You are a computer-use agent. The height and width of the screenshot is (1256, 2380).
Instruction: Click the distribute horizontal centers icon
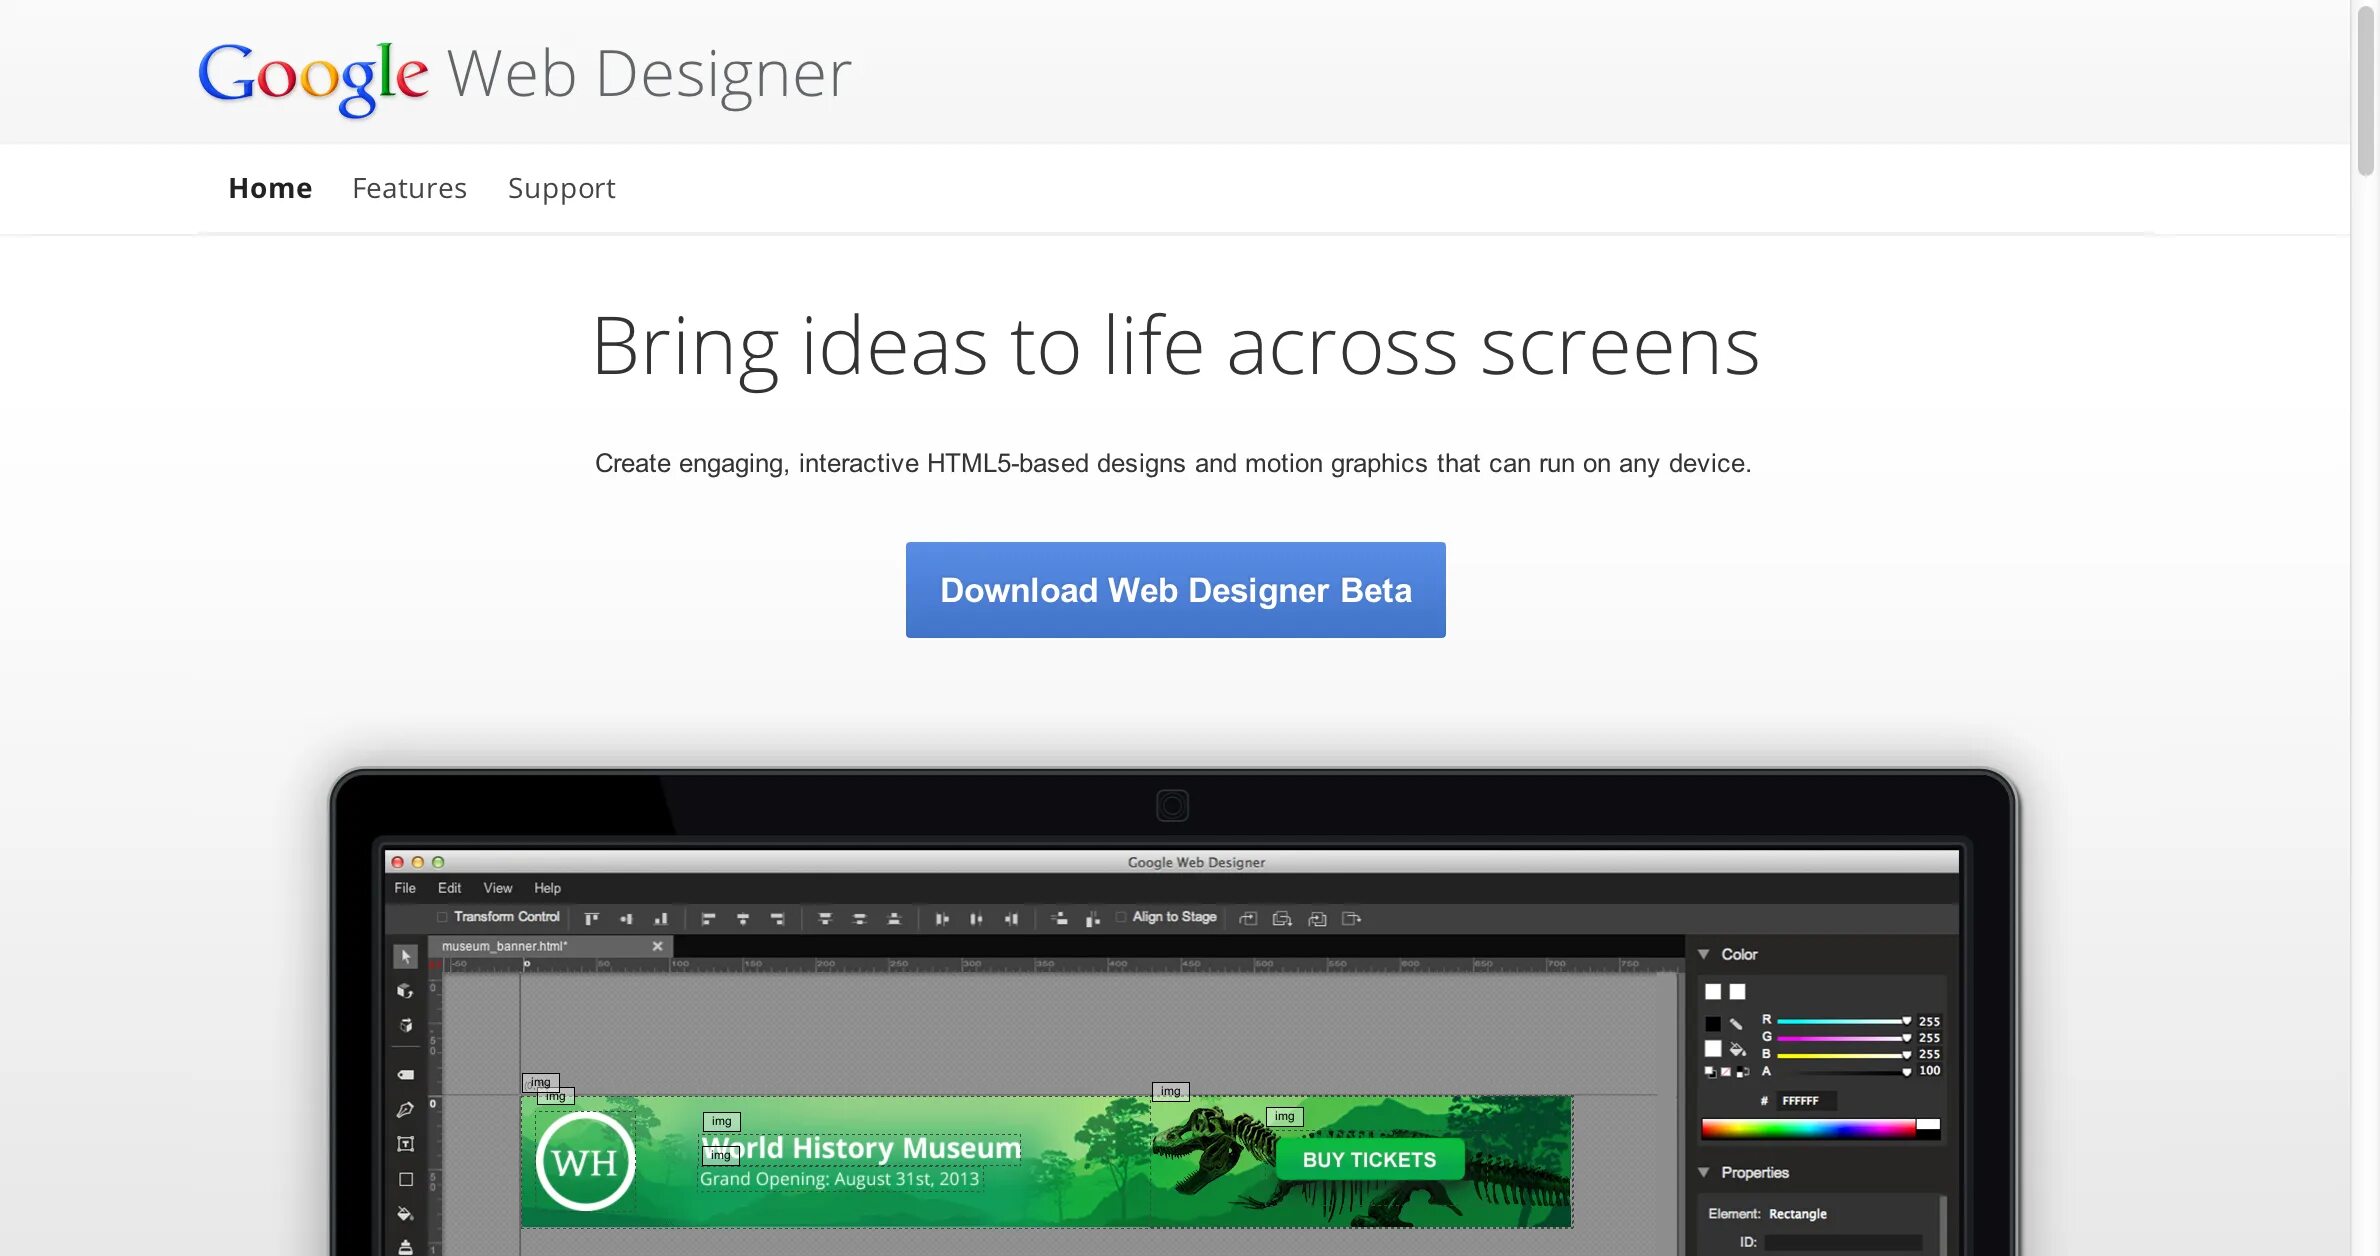point(976,918)
